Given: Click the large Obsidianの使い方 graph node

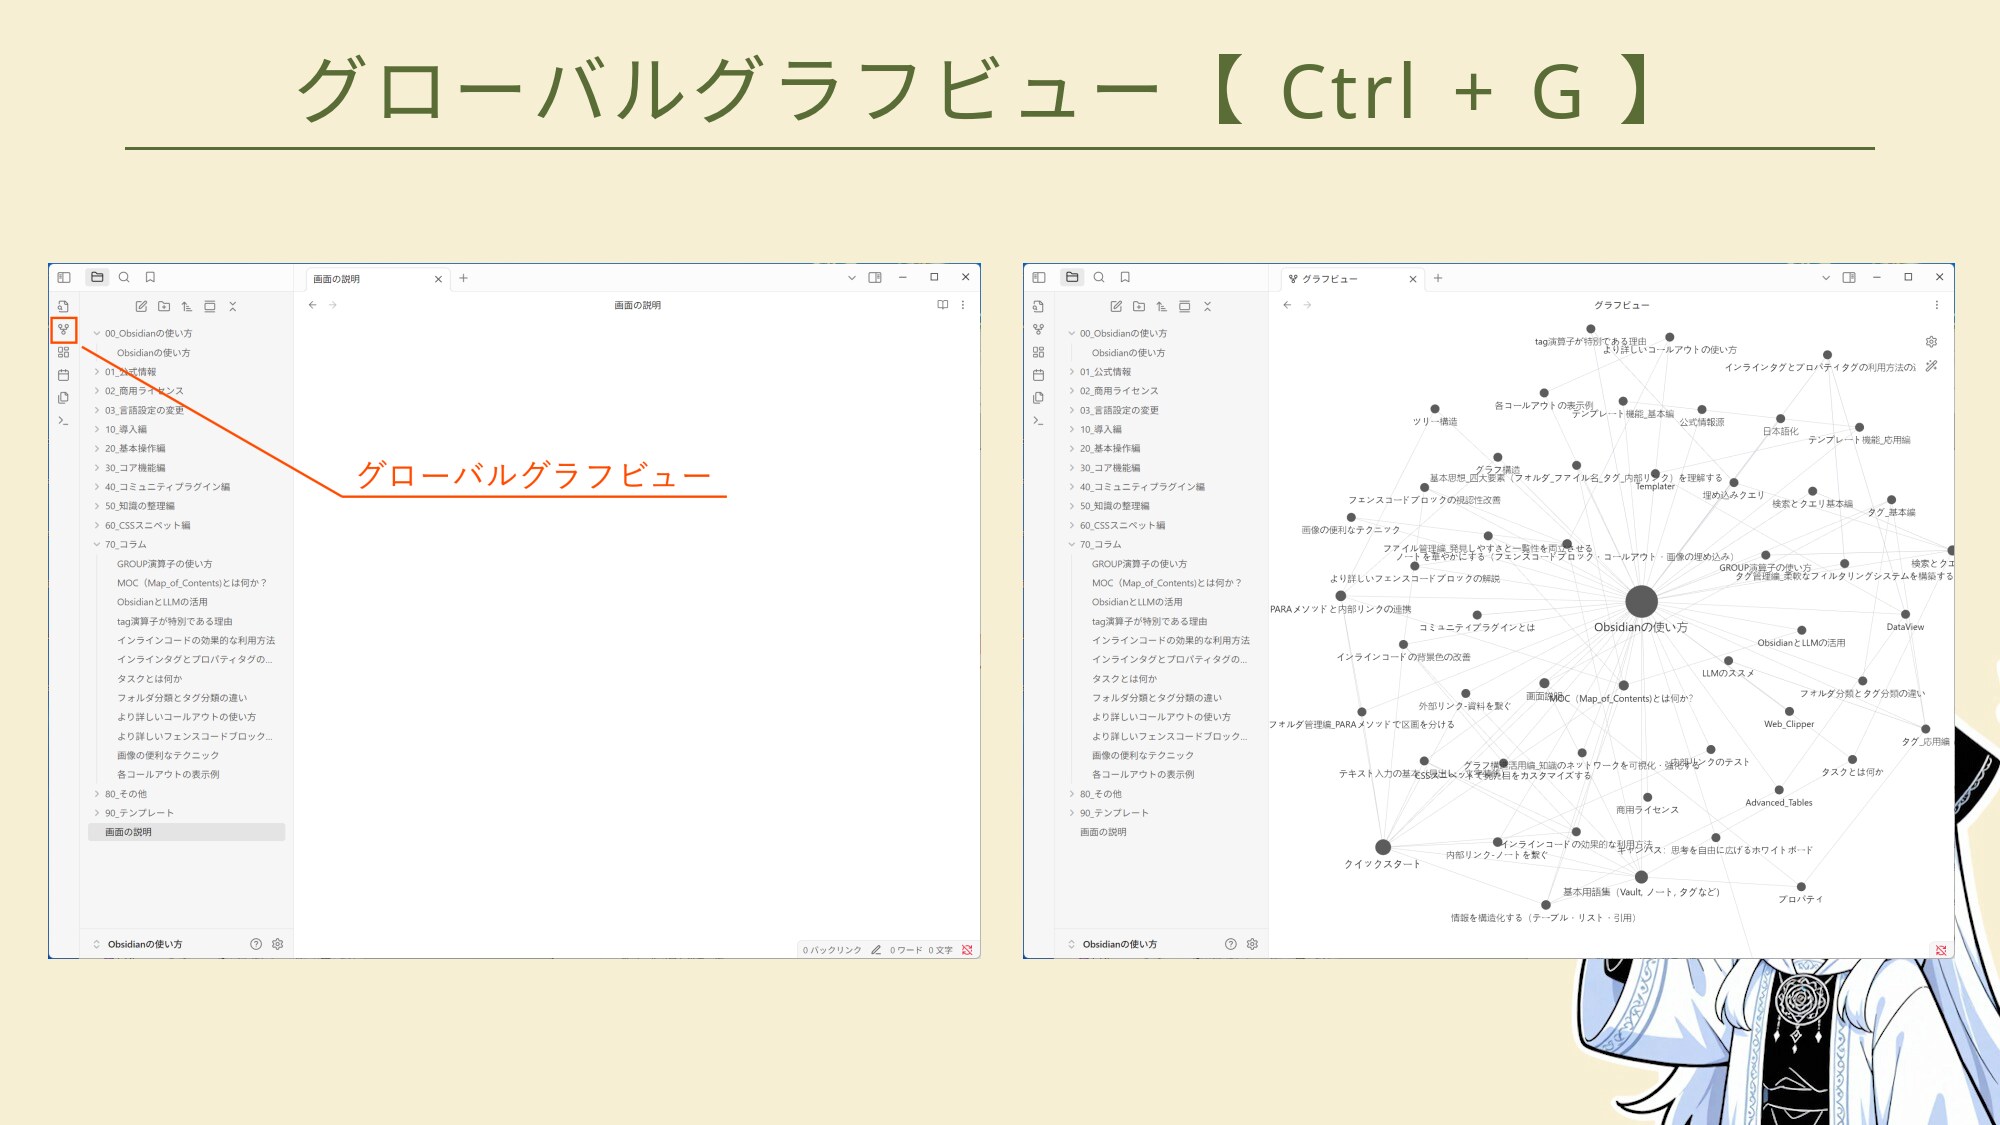Looking at the screenshot, I should click(x=1641, y=601).
